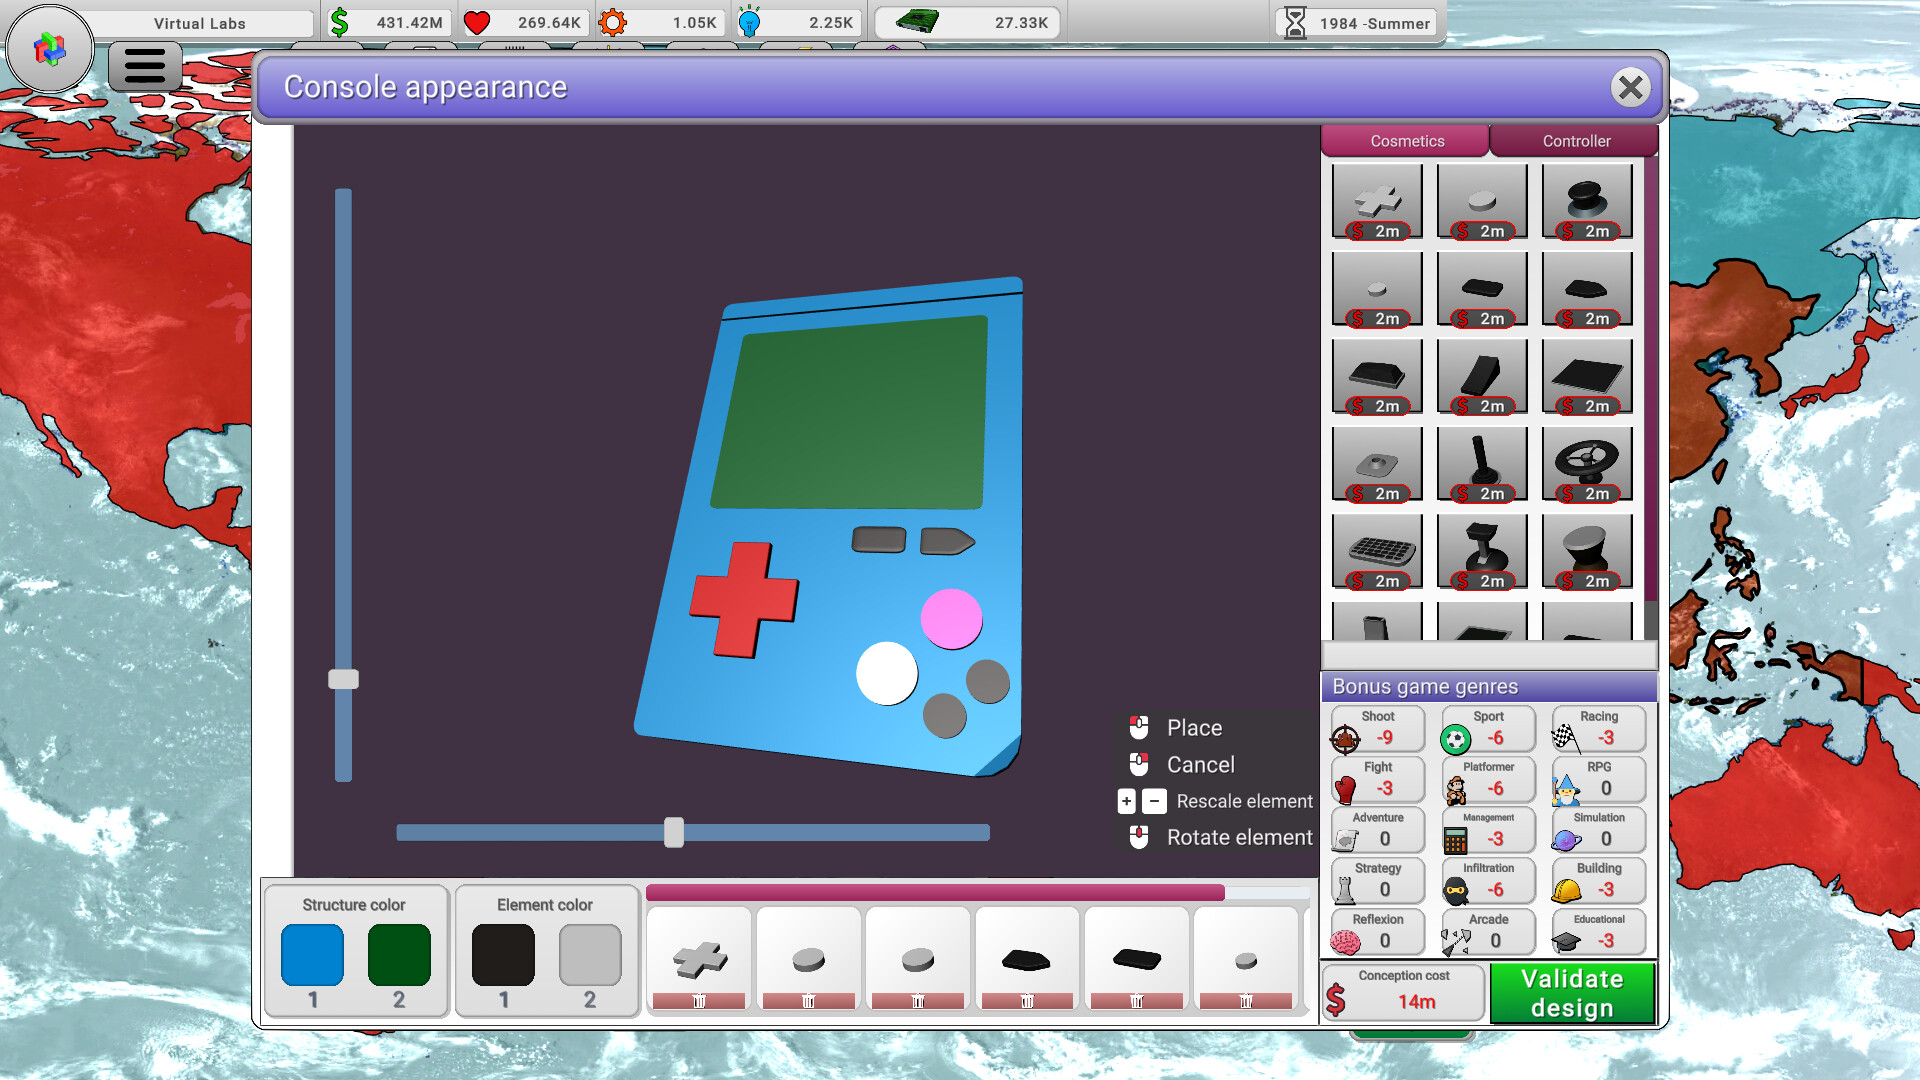Image resolution: width=1920 pixels, height=1080 pixels.
Task: Open the hamburger menu top left
Action: click(143, 65)
